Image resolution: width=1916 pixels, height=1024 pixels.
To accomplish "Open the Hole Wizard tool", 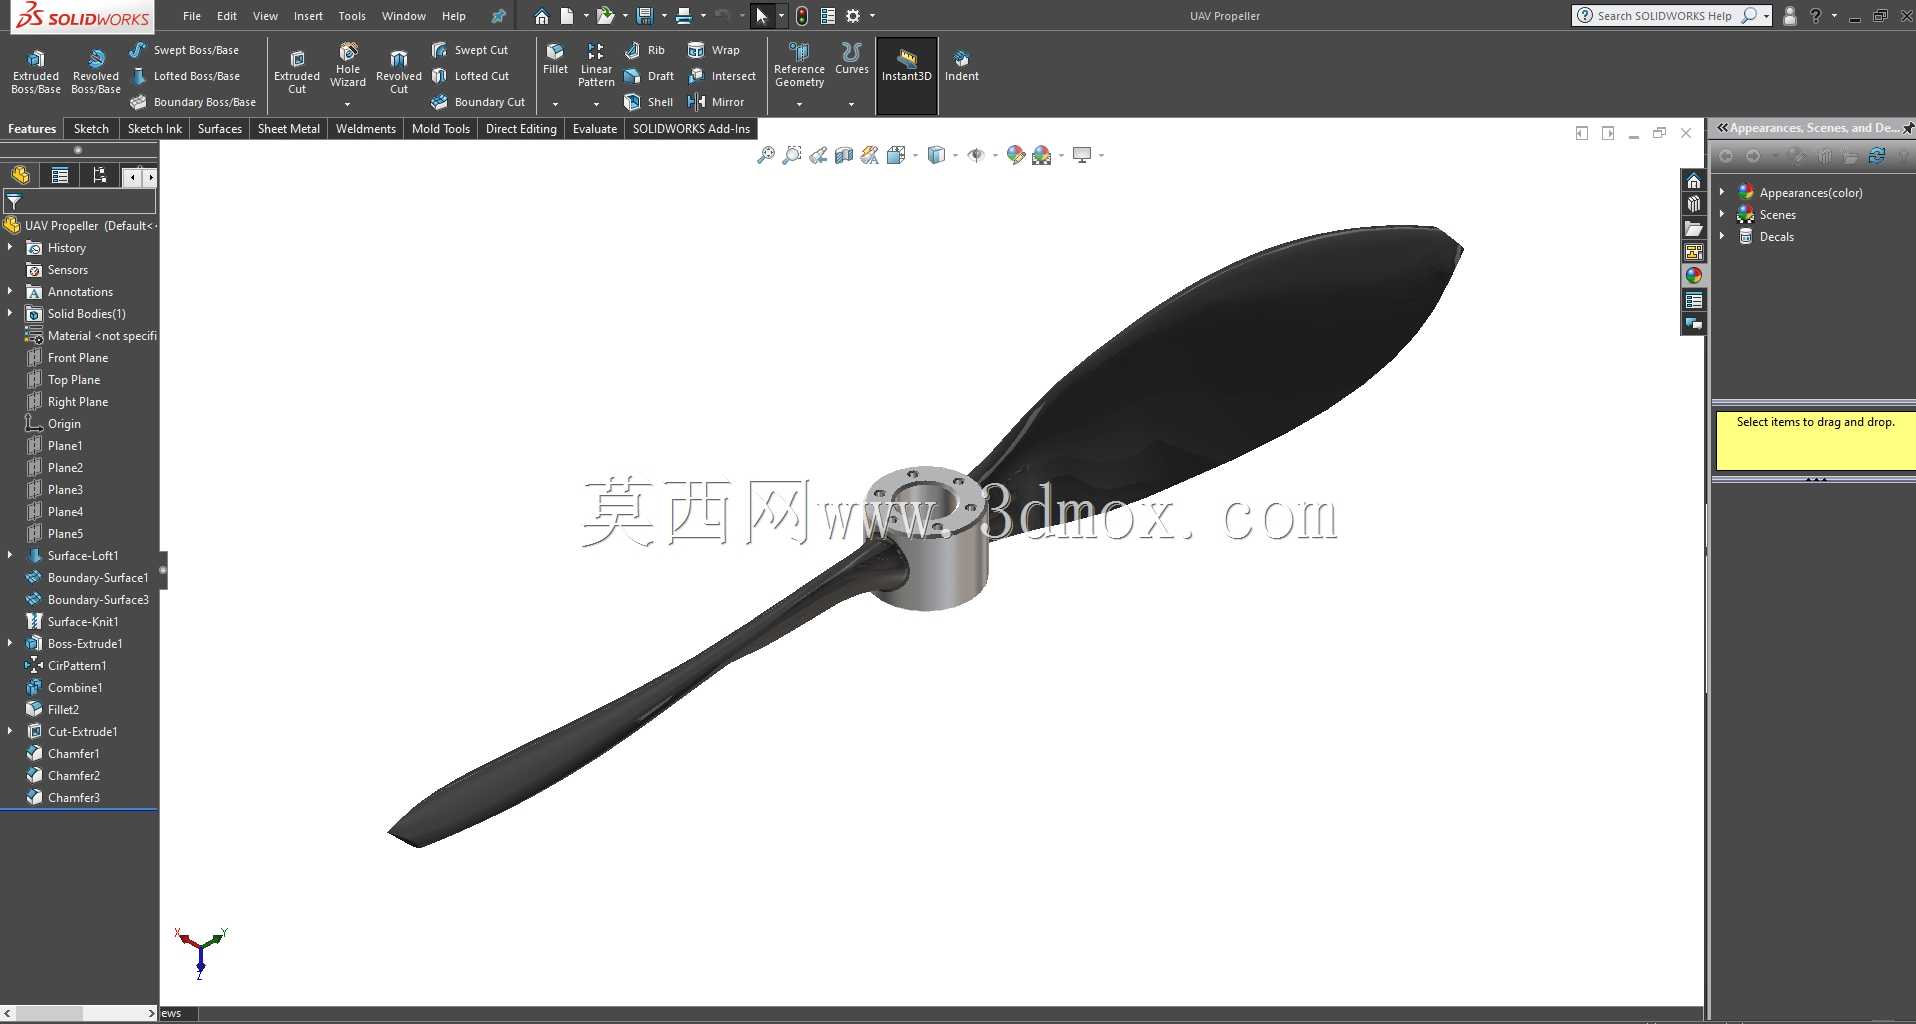I will [x=348, y=65].
